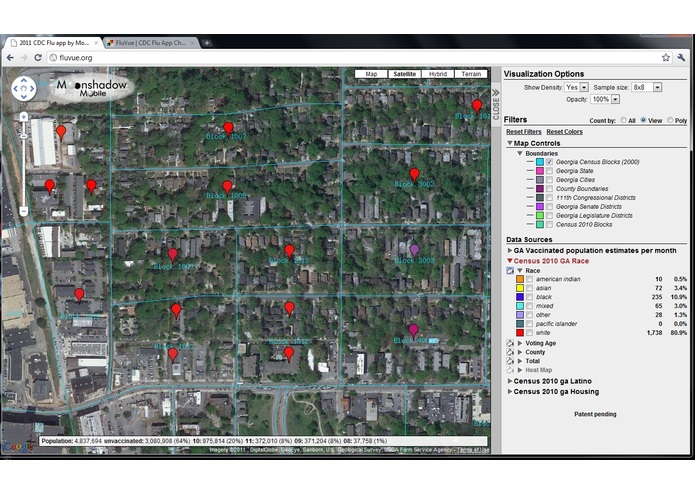This screenshot has height=494, width=695.
Task: Click the Voting Age layer paint icon
Action: (510, 343)
